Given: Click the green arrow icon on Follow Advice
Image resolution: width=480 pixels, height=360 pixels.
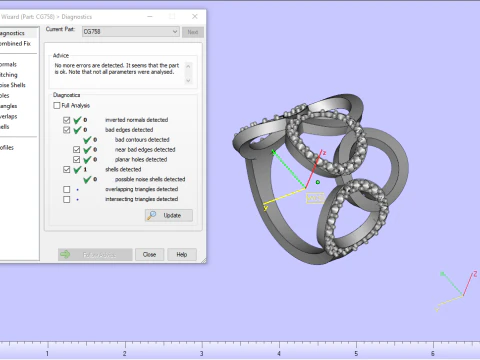Looking at the screenshot, I should pyautogui.click(x=65, y=255).
